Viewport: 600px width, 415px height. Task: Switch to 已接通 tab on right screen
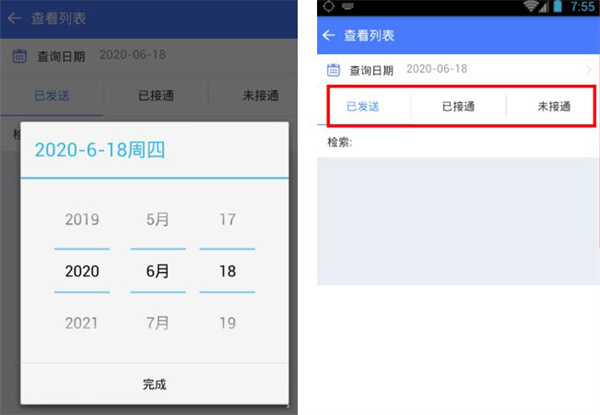pyautogui.click(x=458, y=106)
